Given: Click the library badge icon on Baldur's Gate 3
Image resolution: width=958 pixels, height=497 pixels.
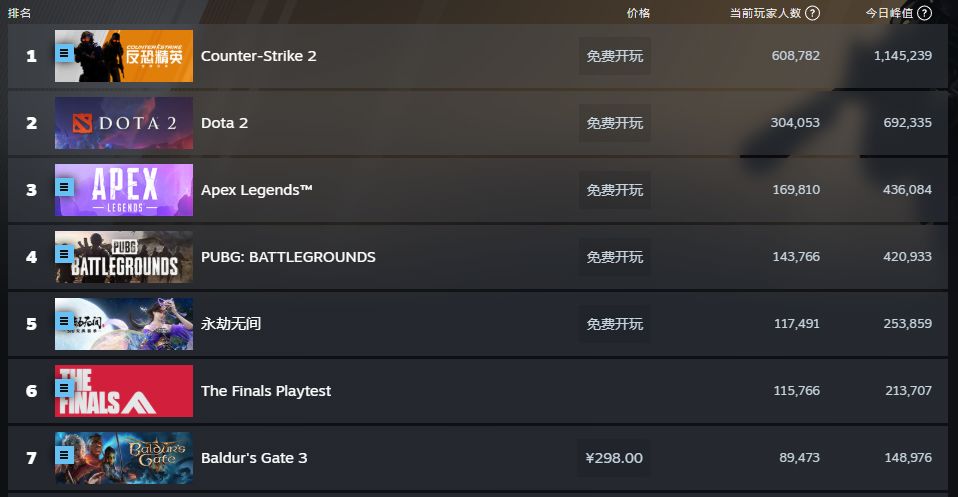Looking at the screenshot, I should pyautogui.click(x=65, y=455).
